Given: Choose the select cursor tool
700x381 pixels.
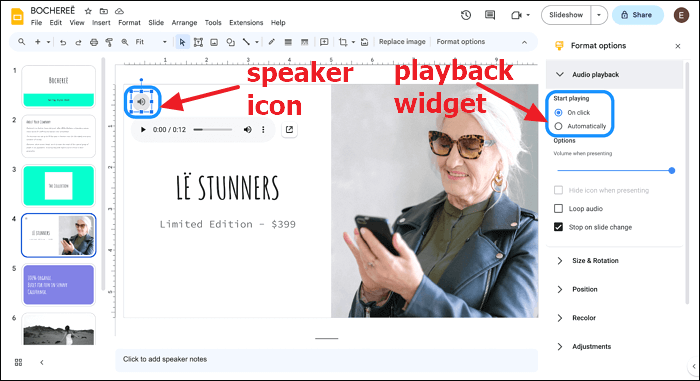Looking at the screenshot, I should (182, 42).
